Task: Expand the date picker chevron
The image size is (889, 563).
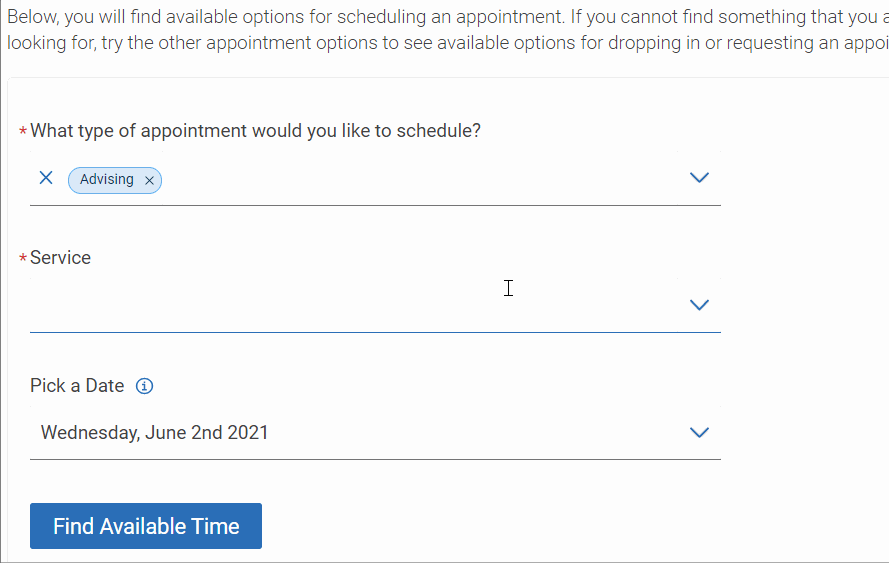Action: pos(699,433)
